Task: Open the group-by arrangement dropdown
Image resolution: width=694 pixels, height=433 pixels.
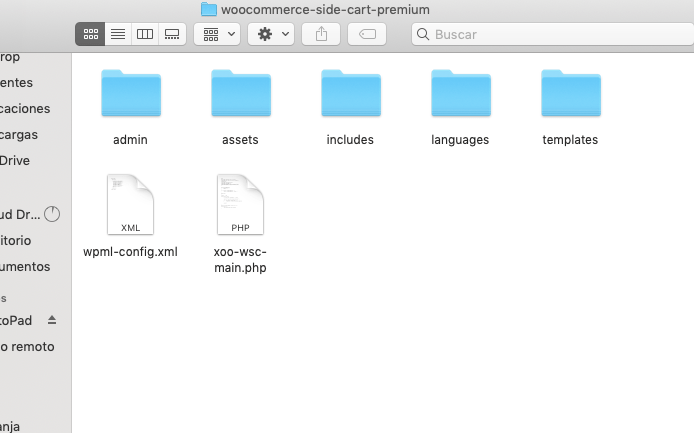Action: [x=217, y=34]
